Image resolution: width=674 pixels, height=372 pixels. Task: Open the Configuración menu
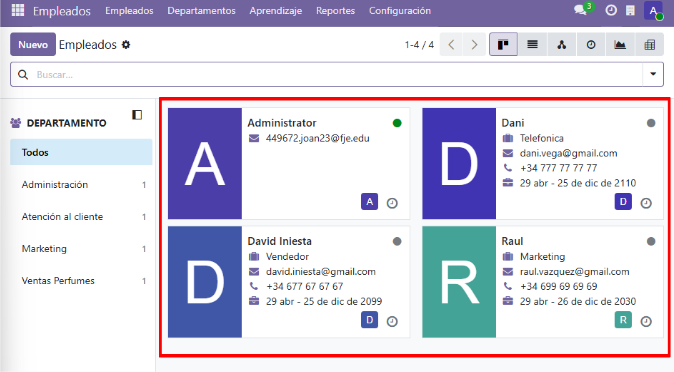pyautogui.click(x=400, y=11)
